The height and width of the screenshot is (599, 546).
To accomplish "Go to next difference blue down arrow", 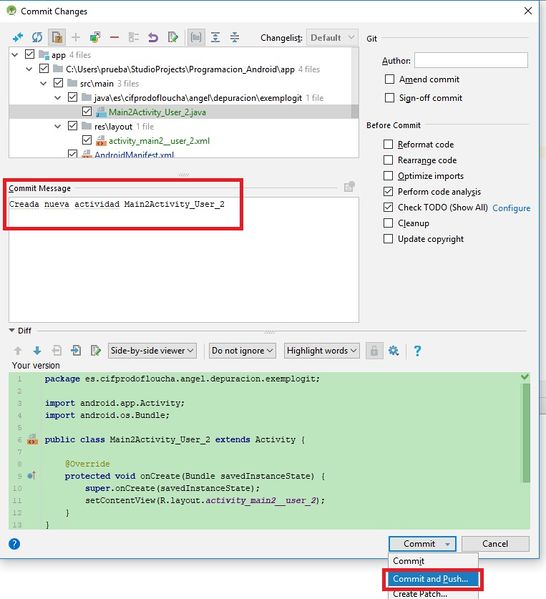I will coord(37,351).
